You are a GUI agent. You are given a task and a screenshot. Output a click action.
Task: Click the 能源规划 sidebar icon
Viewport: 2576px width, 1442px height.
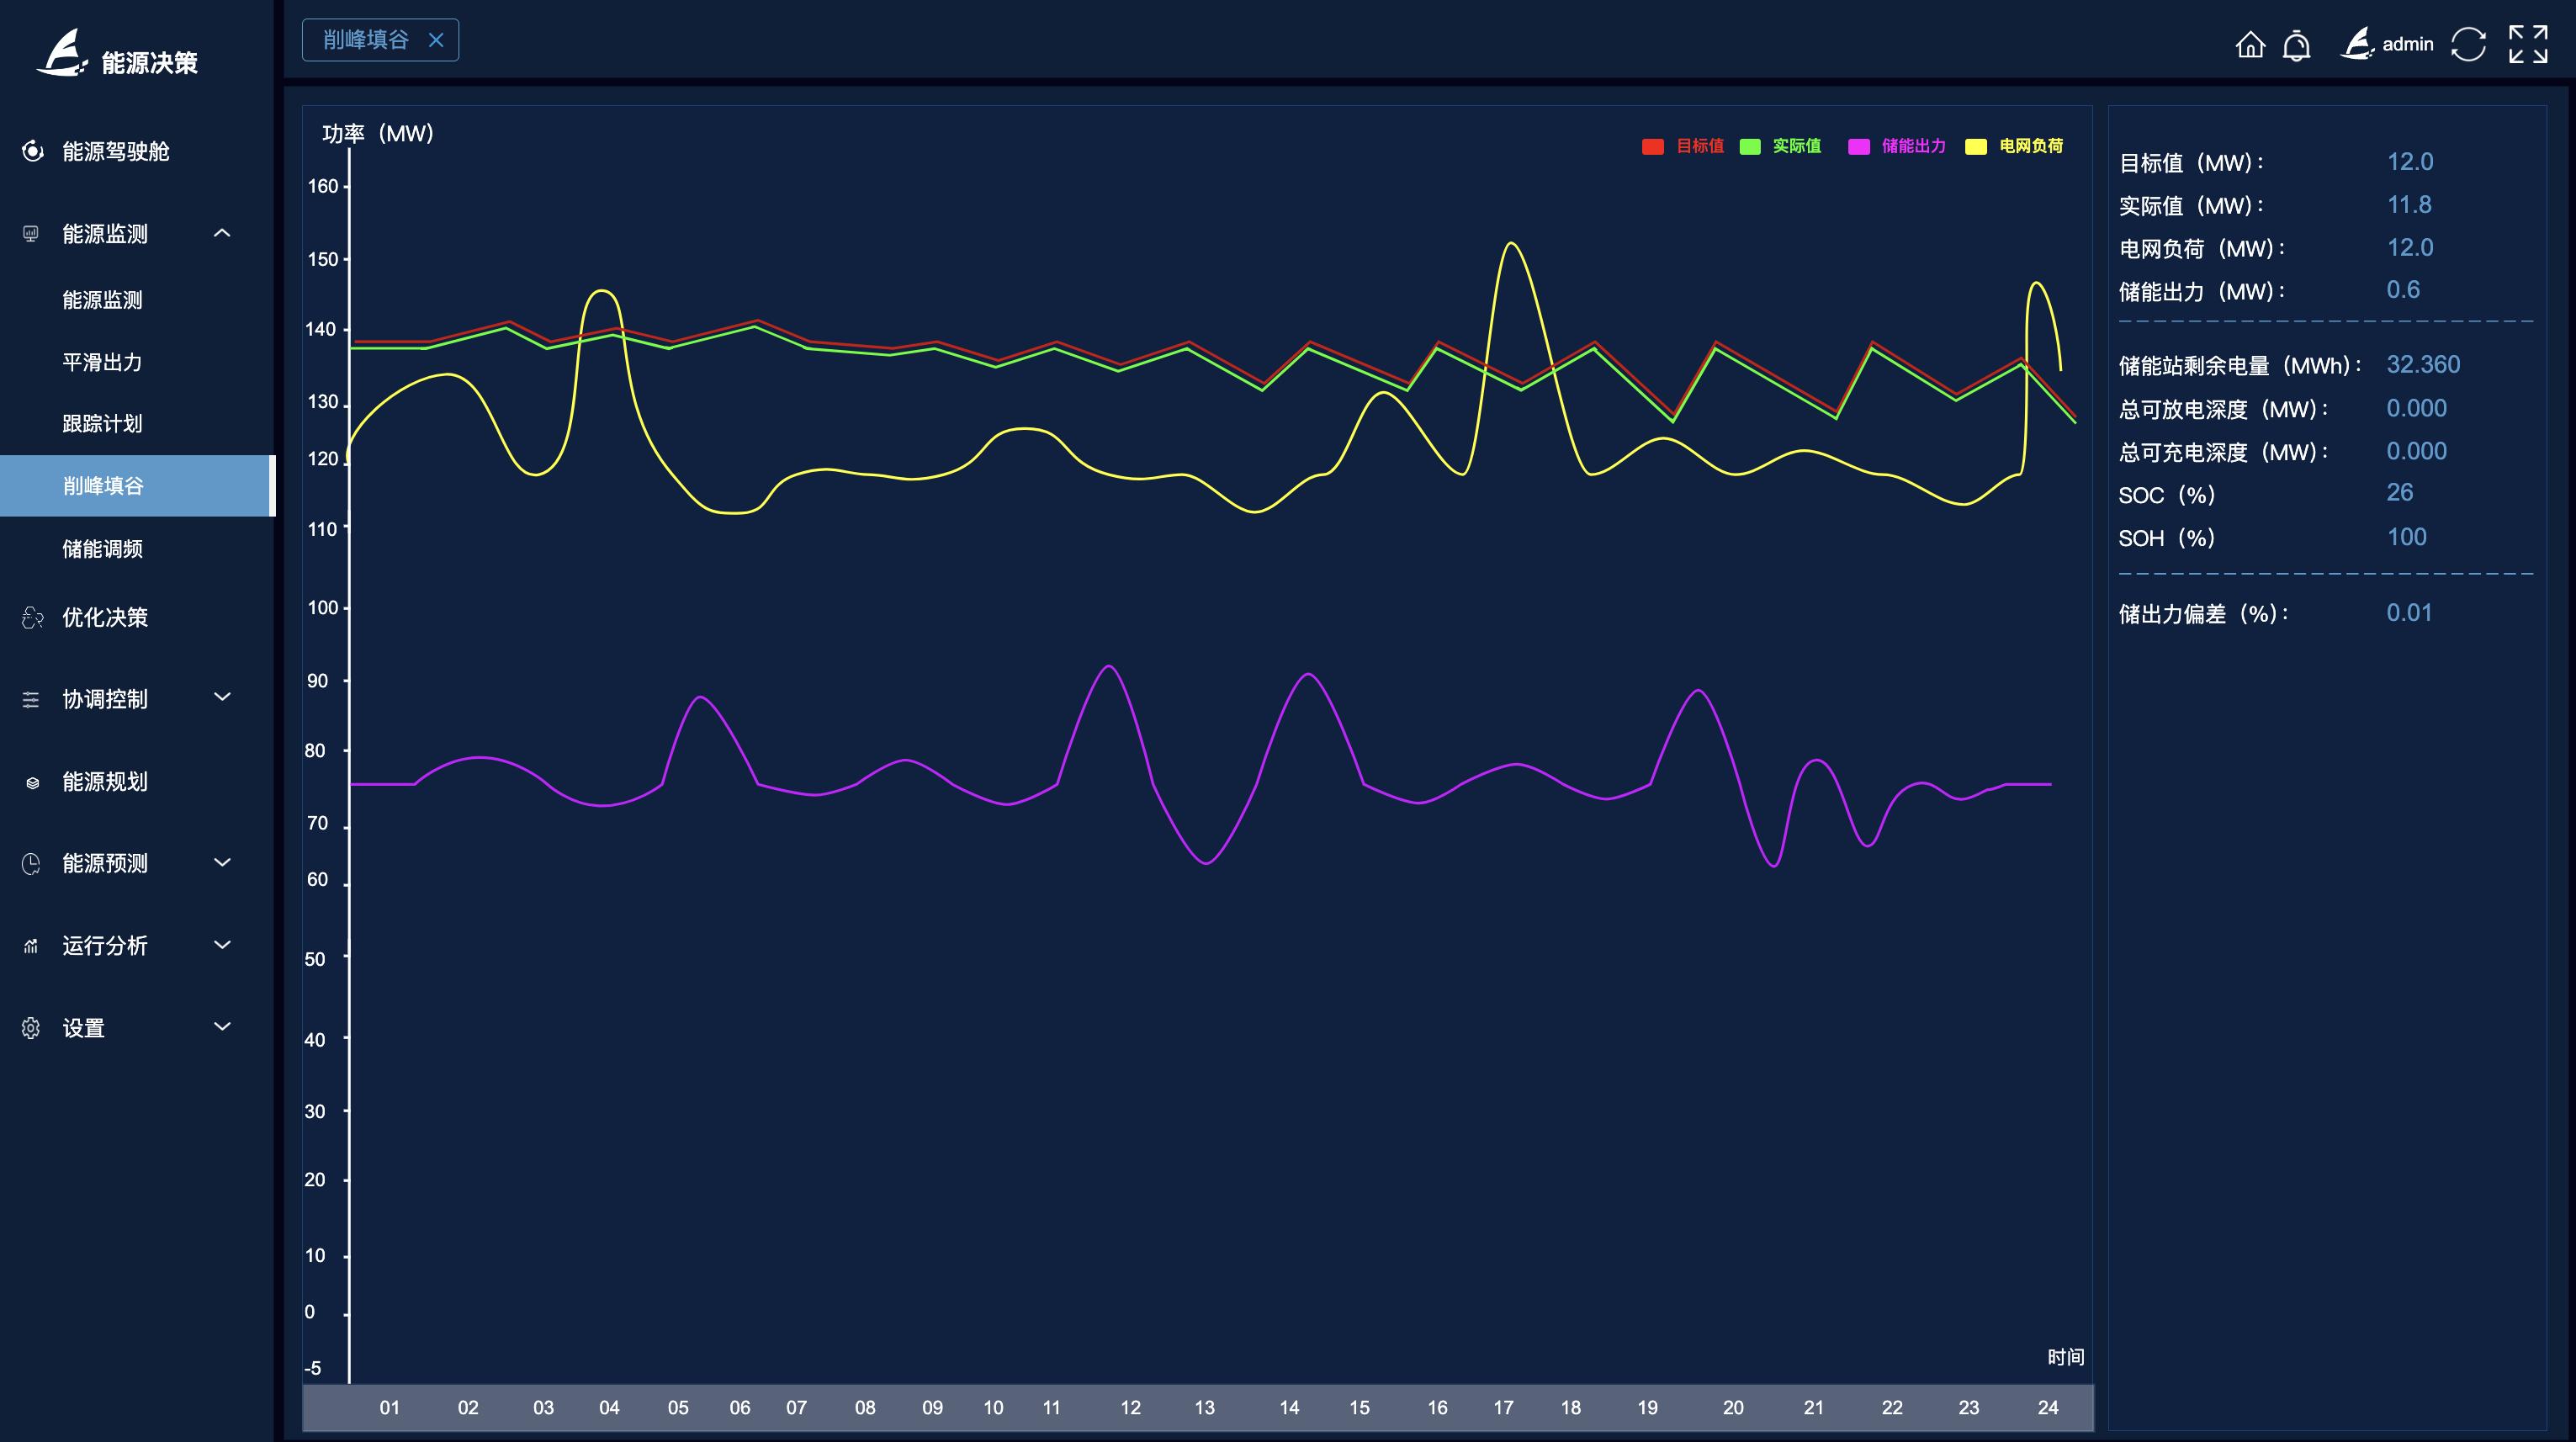(32, 782)
